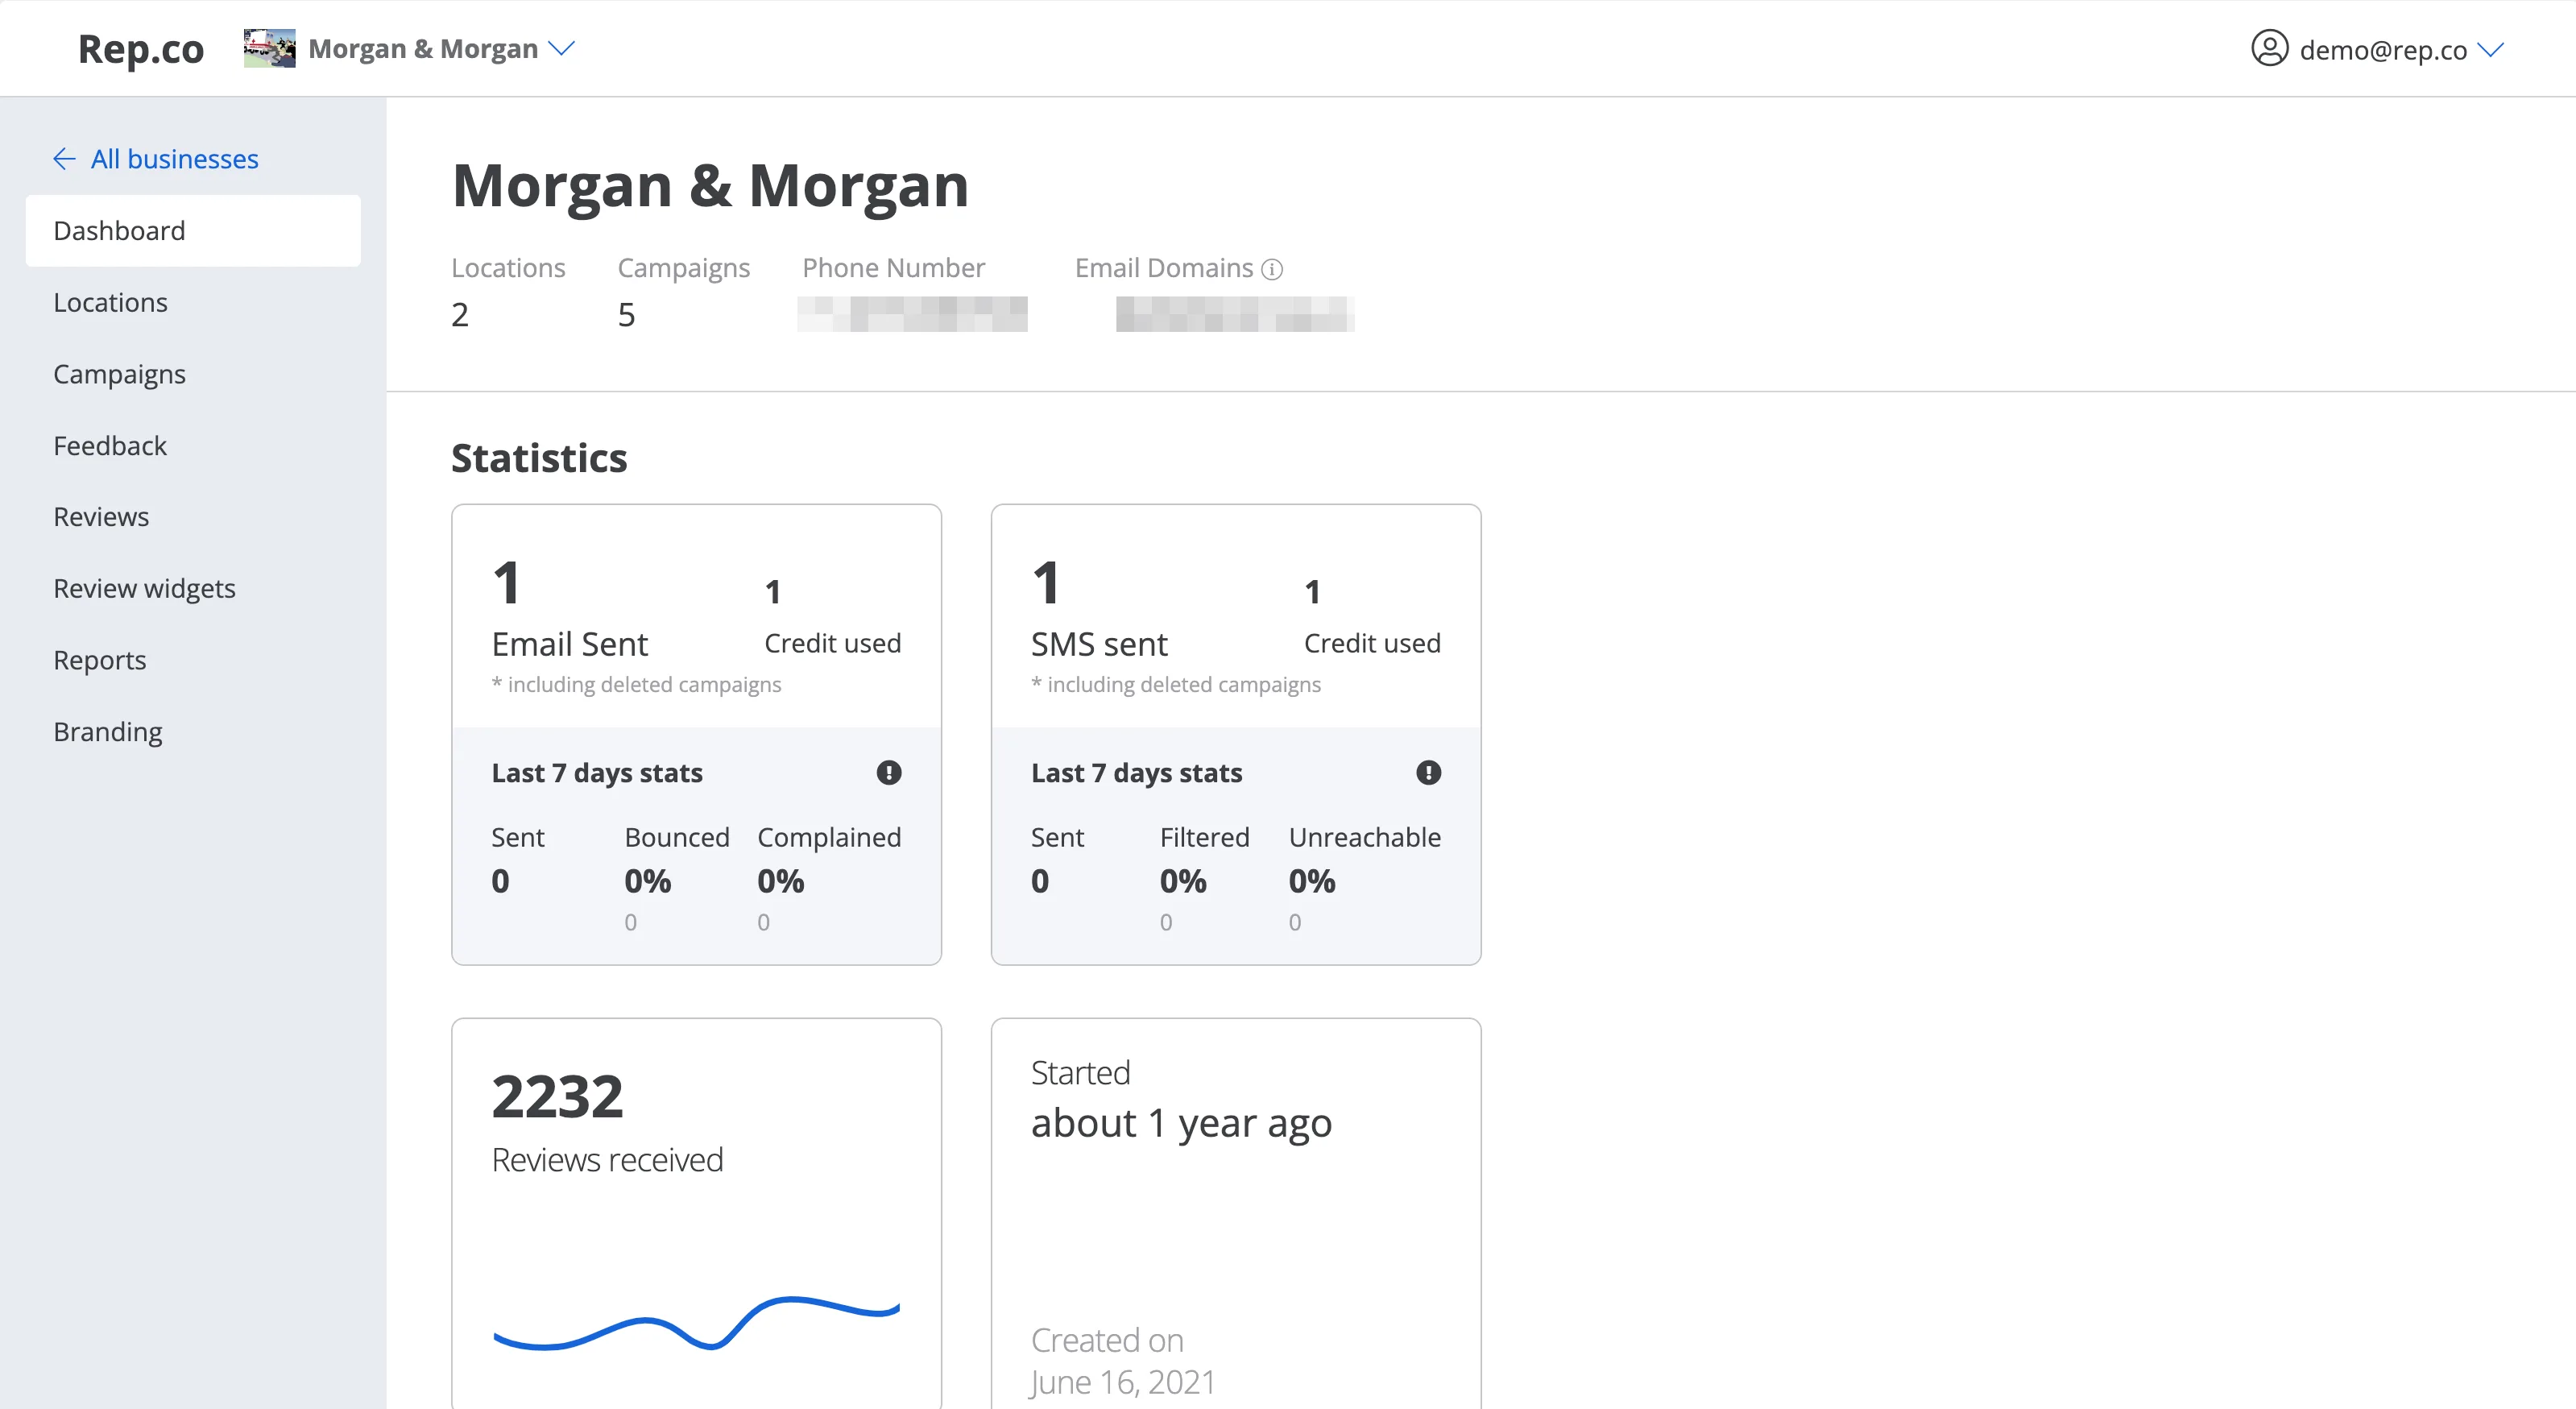Click the blurred Phone Number value
The width and height of the screenshot is (2576, 1409).
click(x=912, y=314)
